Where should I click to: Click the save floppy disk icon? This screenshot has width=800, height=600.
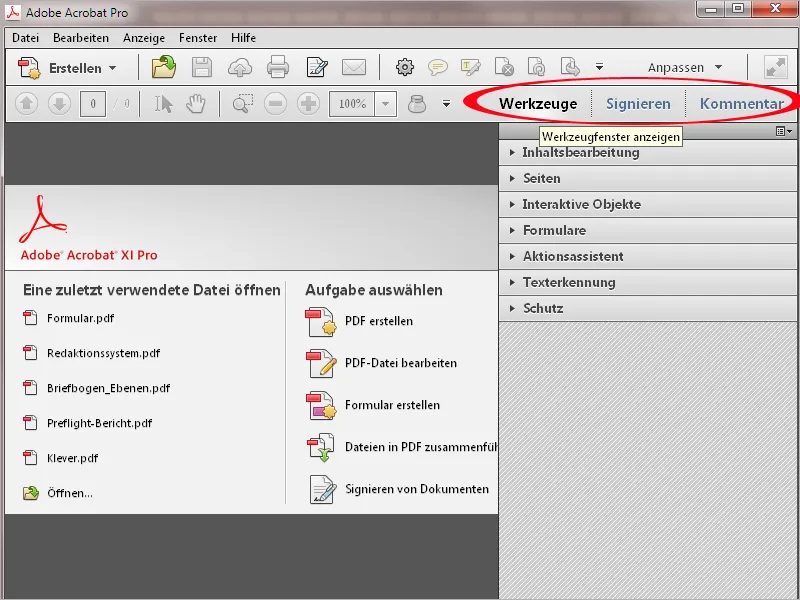[x=202, y=67]
